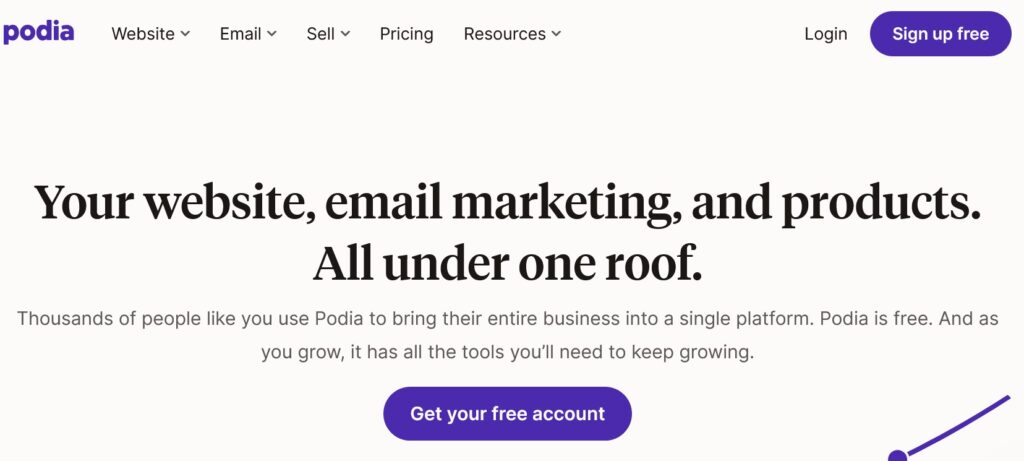Open the Sell menu

tap(328, 34)
